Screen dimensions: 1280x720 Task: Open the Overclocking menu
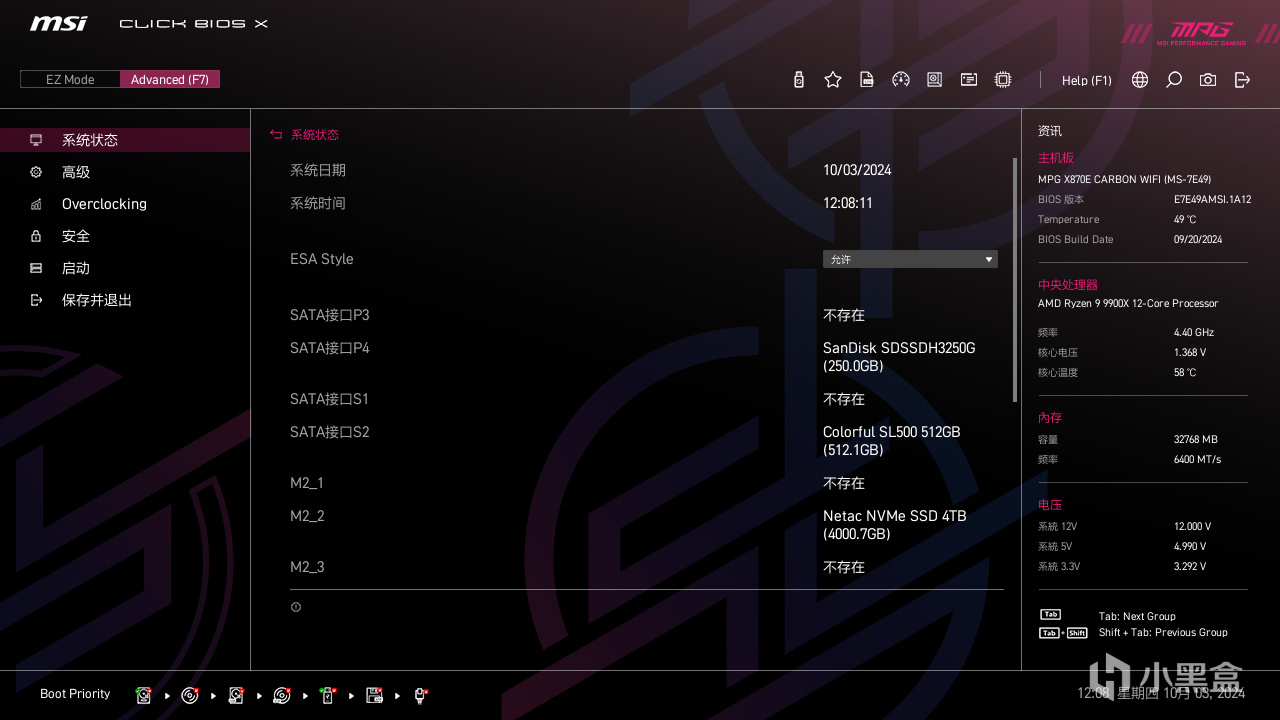[x=125, y=204]
